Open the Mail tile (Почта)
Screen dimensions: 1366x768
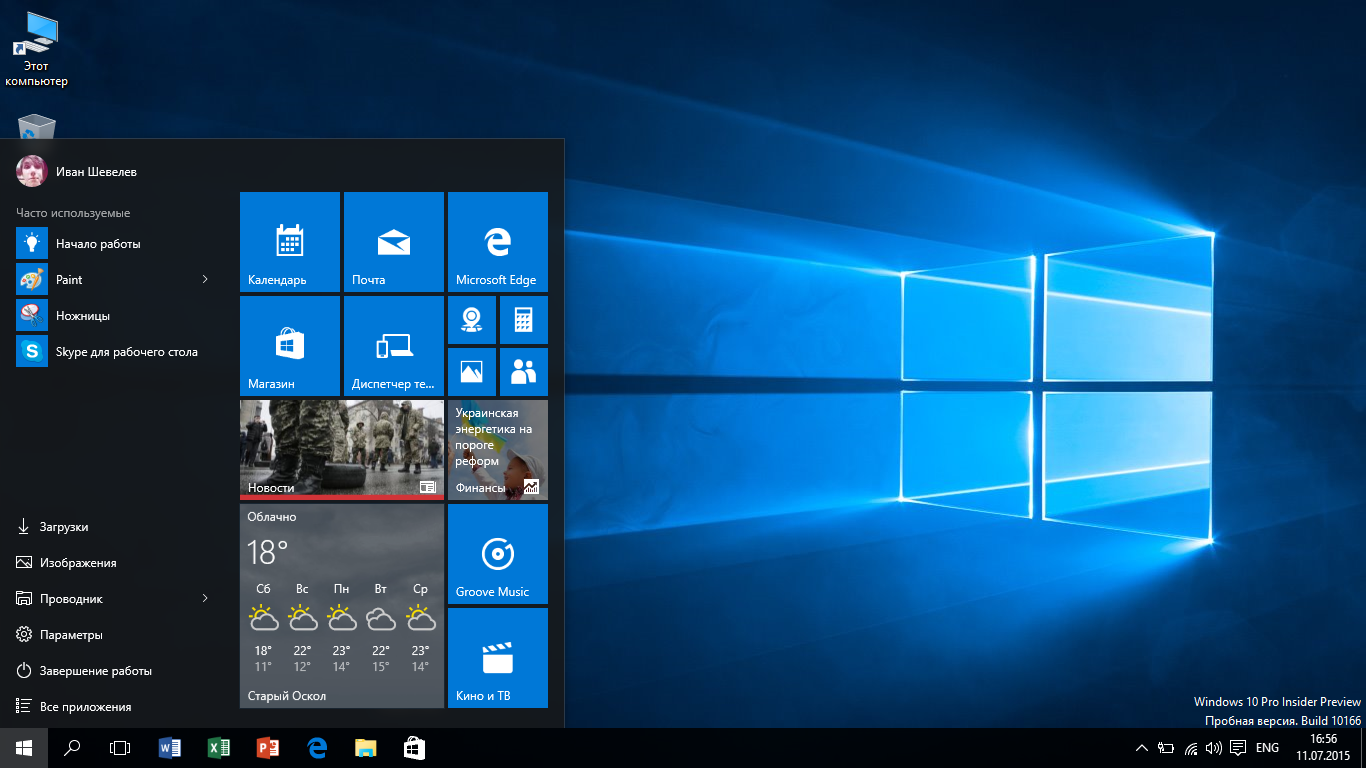click(x=394, y=242)
